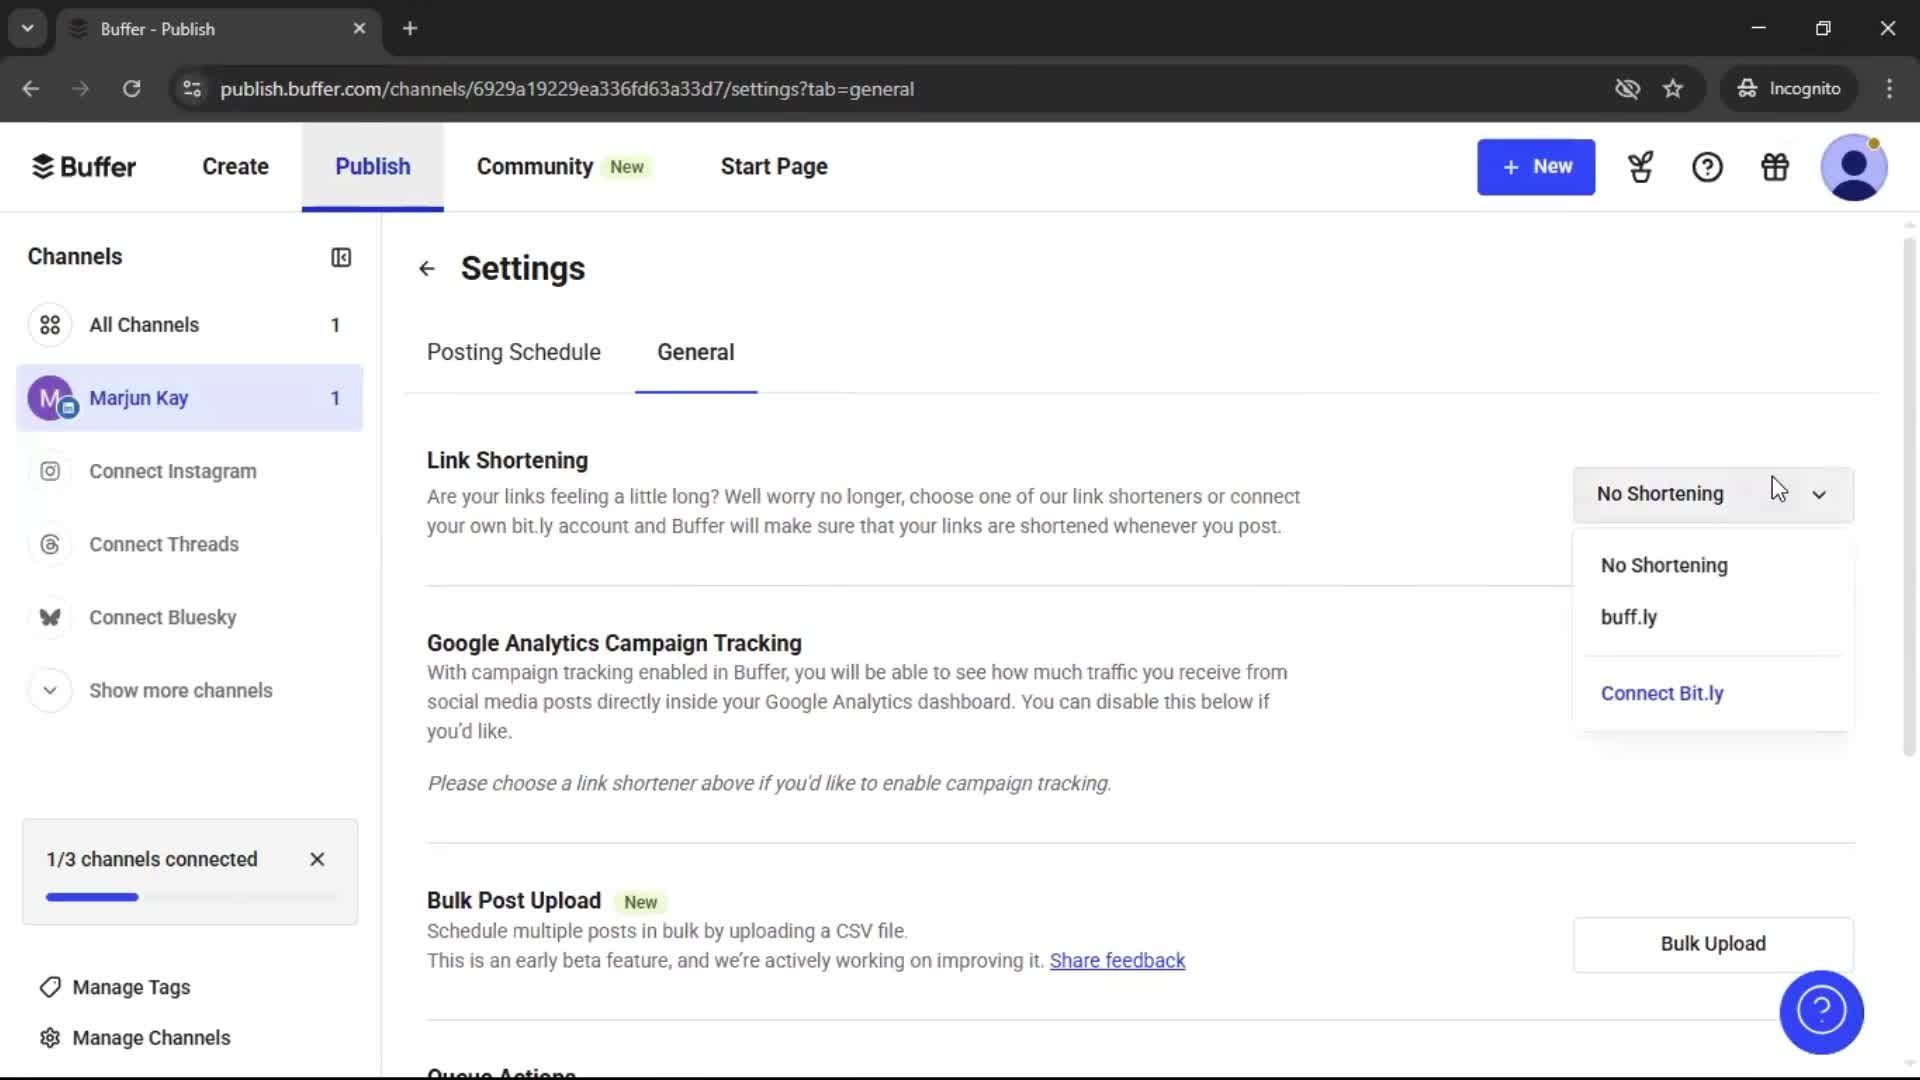Viewport: 1920px width, 1080px height.
Task: Open the Share feedback link
Action: pos(1116,960)
